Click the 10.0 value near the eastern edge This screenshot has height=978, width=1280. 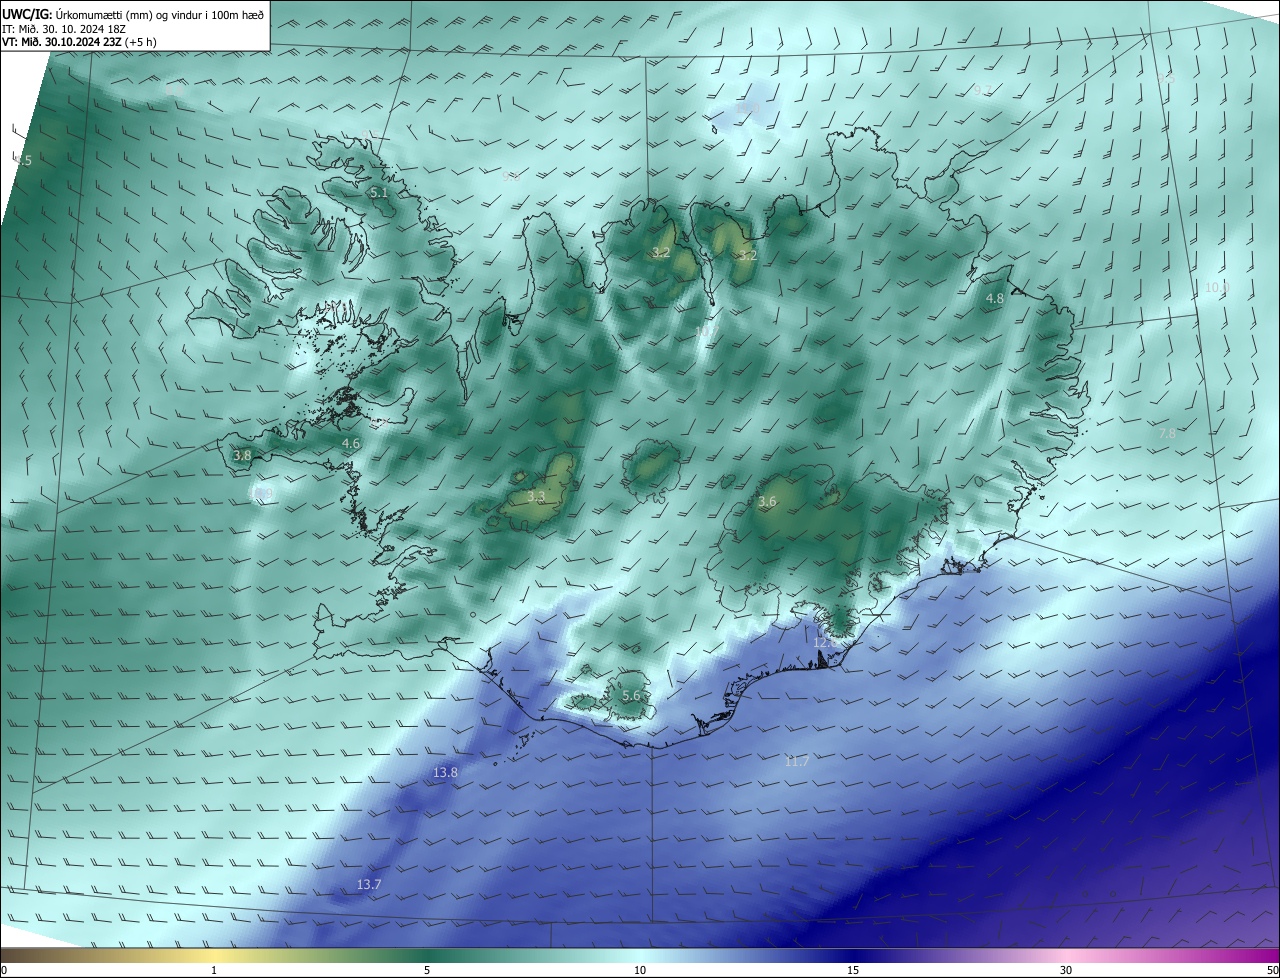(1217, 288)
